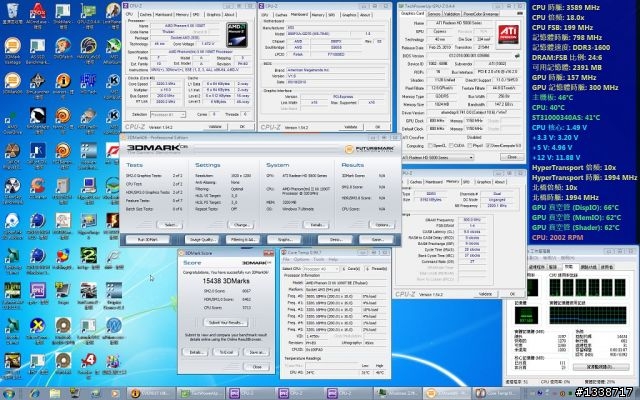Screen dimensions: 640x400
Task: Switch to the Windows Task Manager taskbar button
Action: pos(397,393)
